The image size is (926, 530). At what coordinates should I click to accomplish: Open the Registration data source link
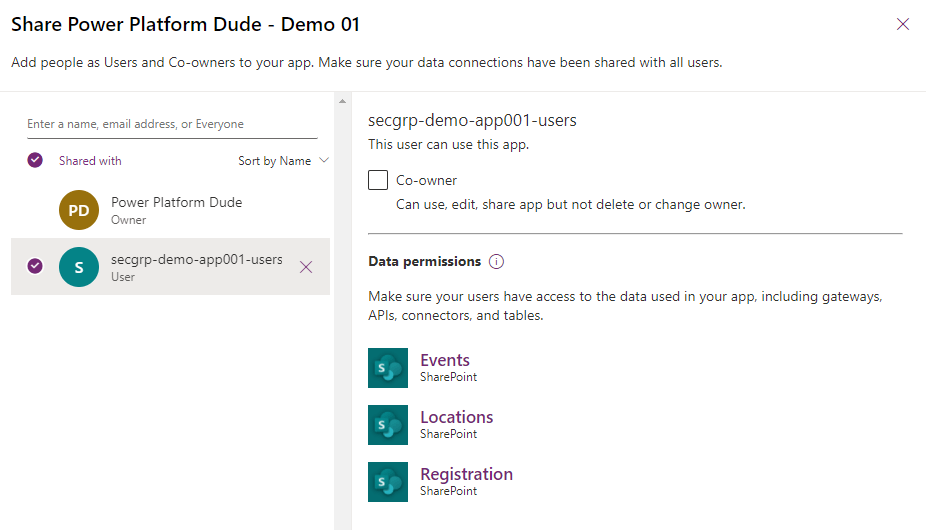466,474
